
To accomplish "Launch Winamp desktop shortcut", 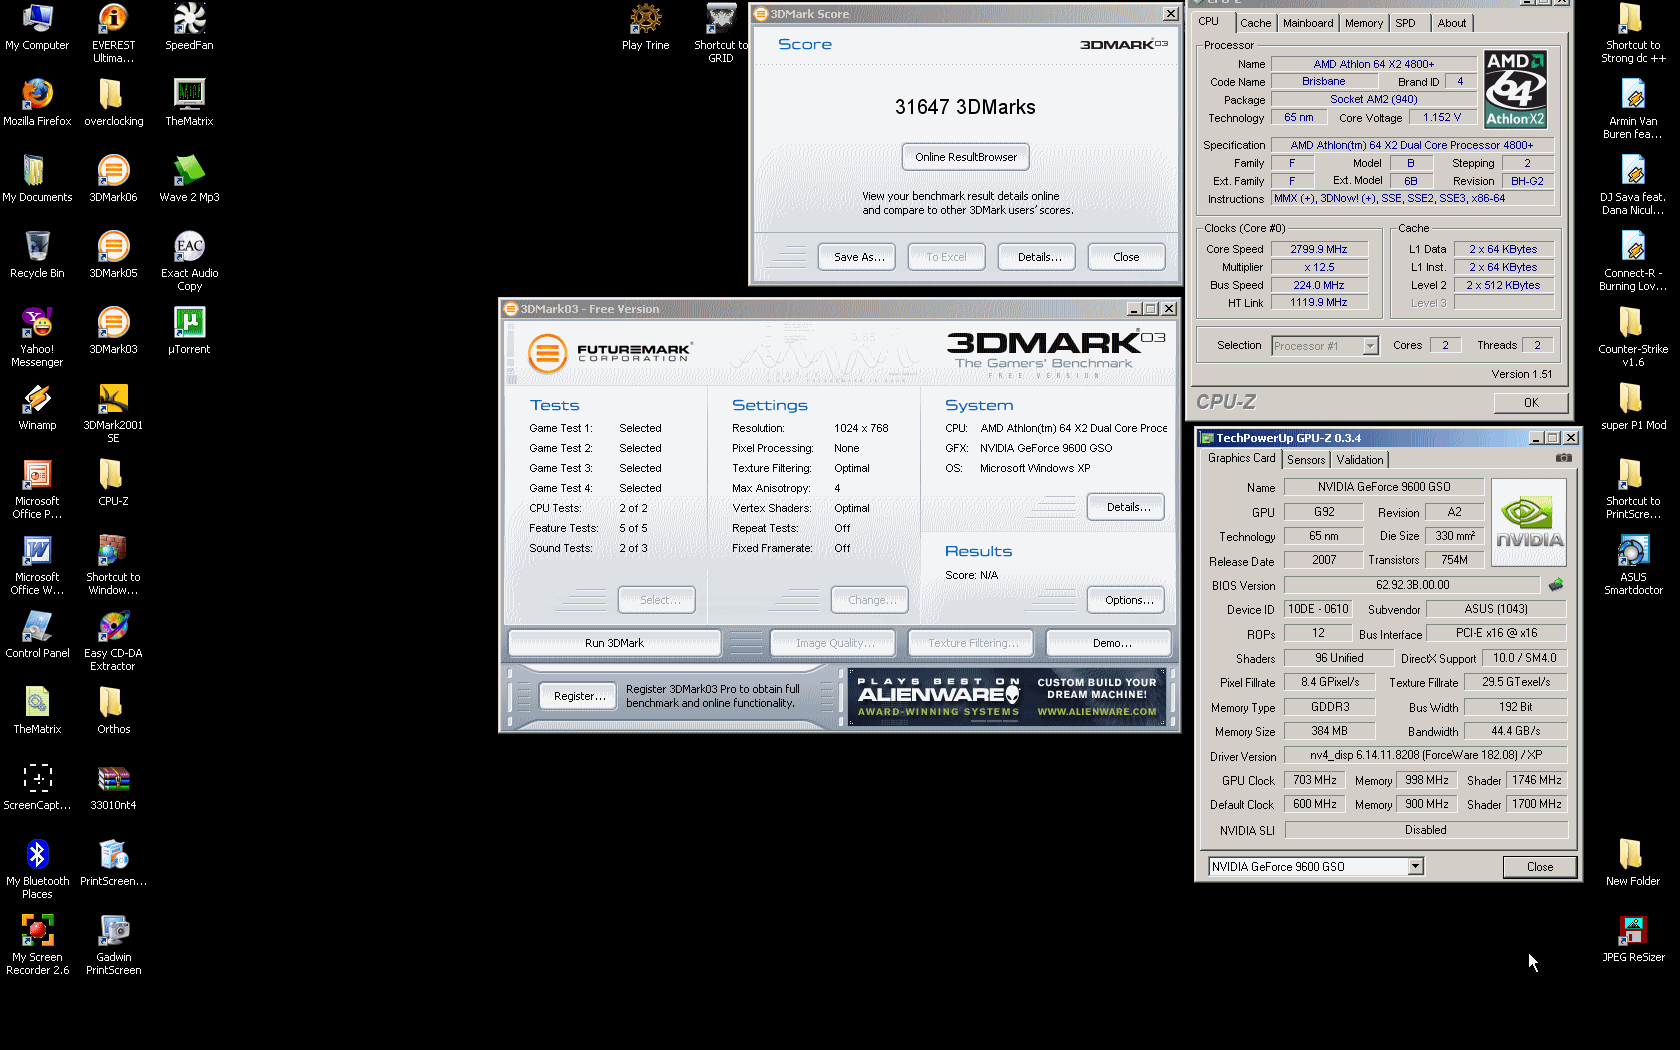I will tap(37, 407).
